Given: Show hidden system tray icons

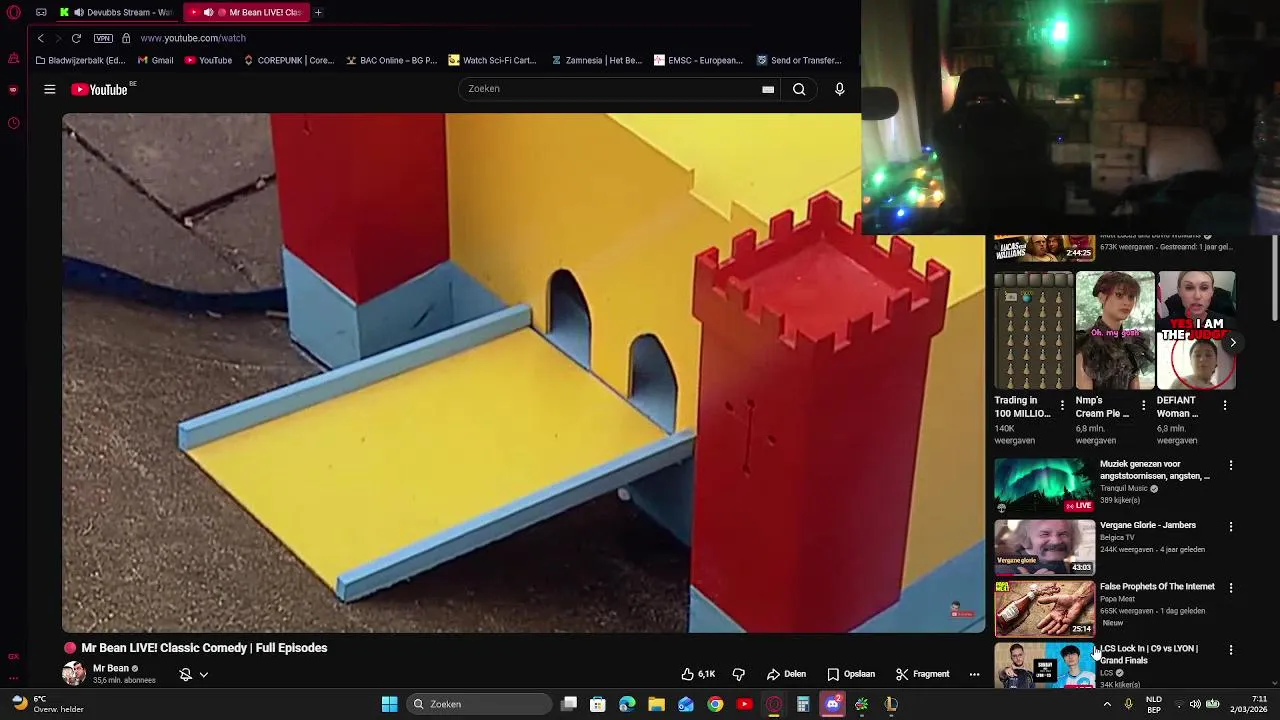Looking at the screenshot, I should pyautogui.click(x=1107, y=704).
